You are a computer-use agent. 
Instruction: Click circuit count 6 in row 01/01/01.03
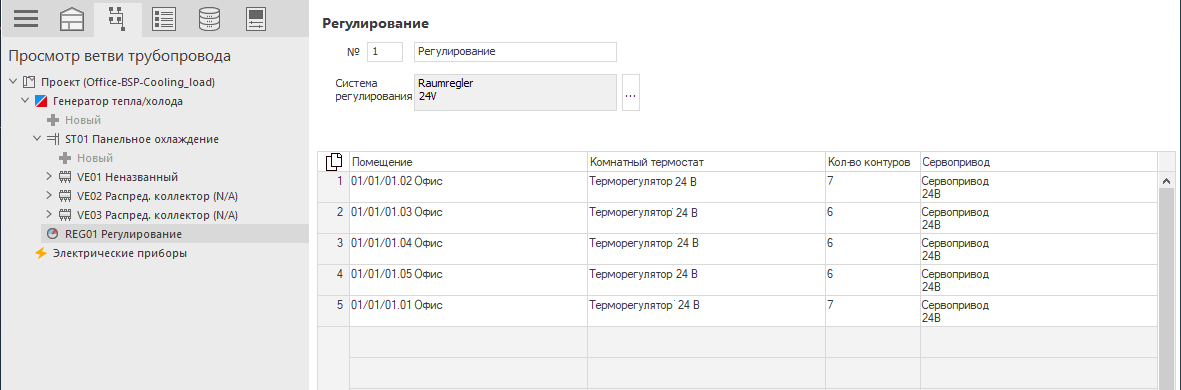[x=872, y=218]
